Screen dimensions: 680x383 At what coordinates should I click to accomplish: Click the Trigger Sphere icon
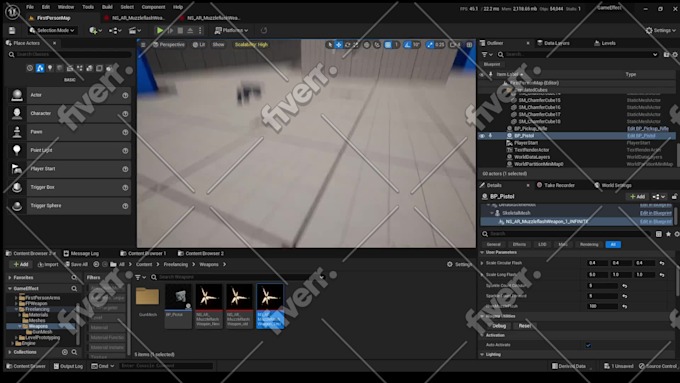tap(17, 206)
